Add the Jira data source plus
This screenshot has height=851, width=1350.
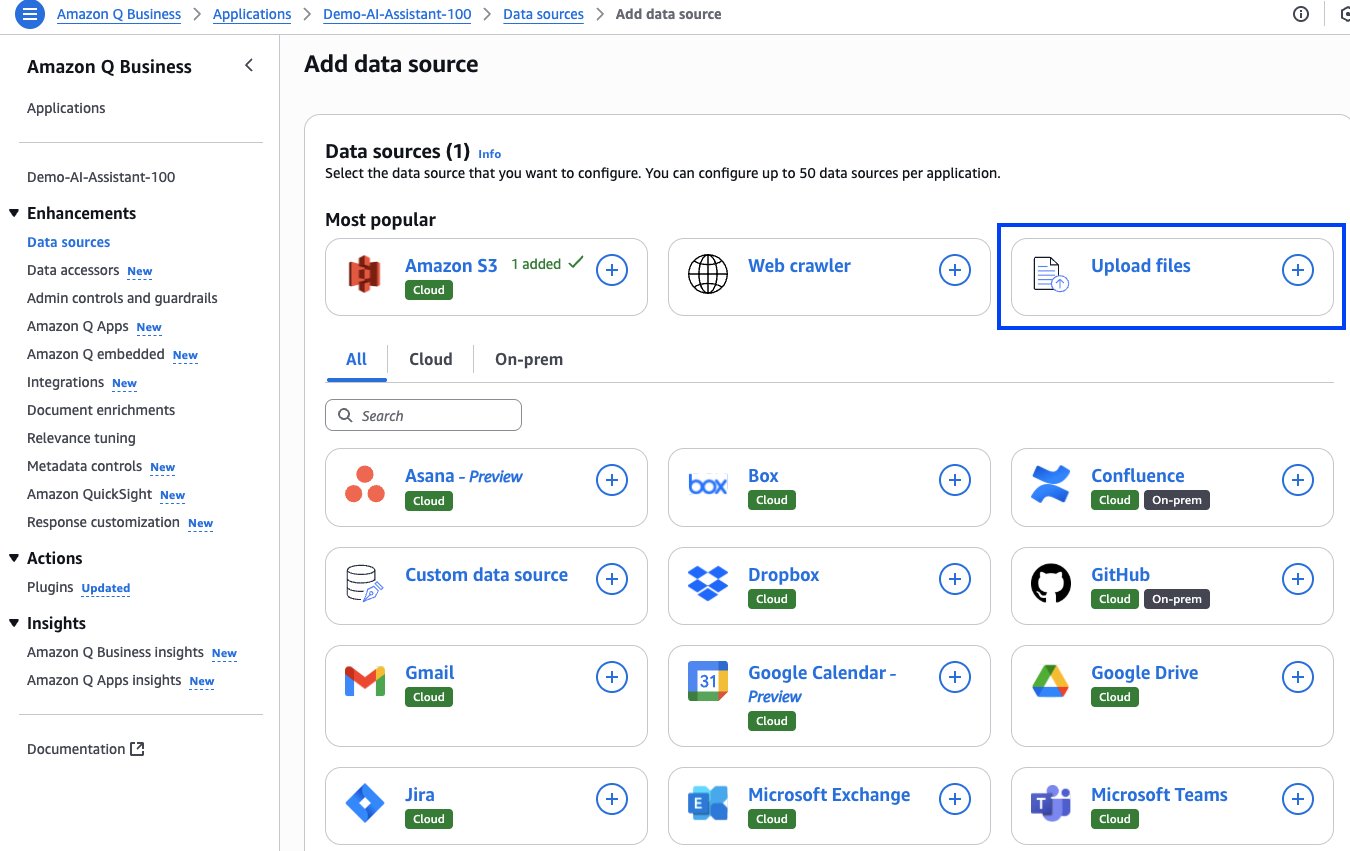[612, 799]
